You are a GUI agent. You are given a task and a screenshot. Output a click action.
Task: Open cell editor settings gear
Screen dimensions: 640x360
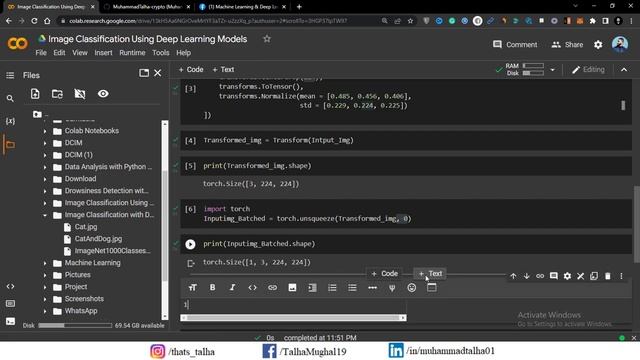click(x=567, y=276)
